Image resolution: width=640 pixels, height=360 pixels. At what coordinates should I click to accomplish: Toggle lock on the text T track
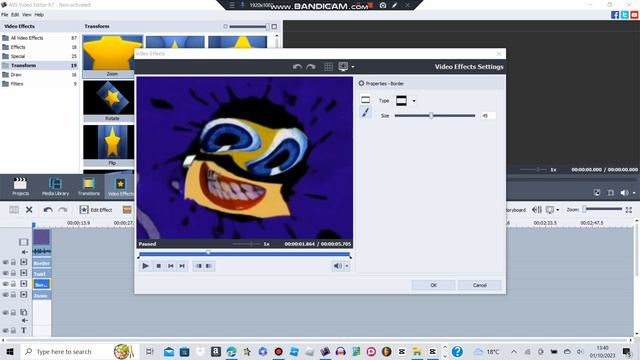[13, 330]
